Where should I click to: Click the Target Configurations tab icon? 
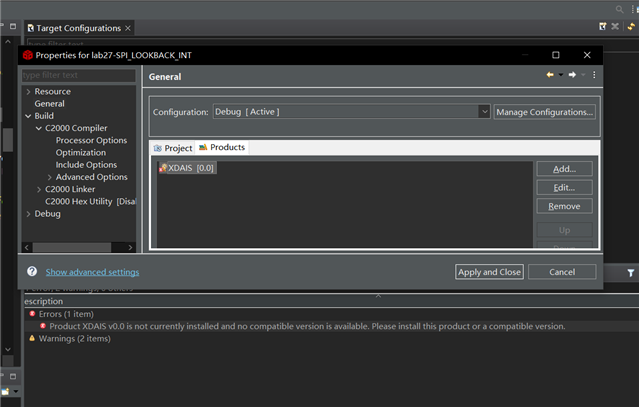[x=31, y=28]
